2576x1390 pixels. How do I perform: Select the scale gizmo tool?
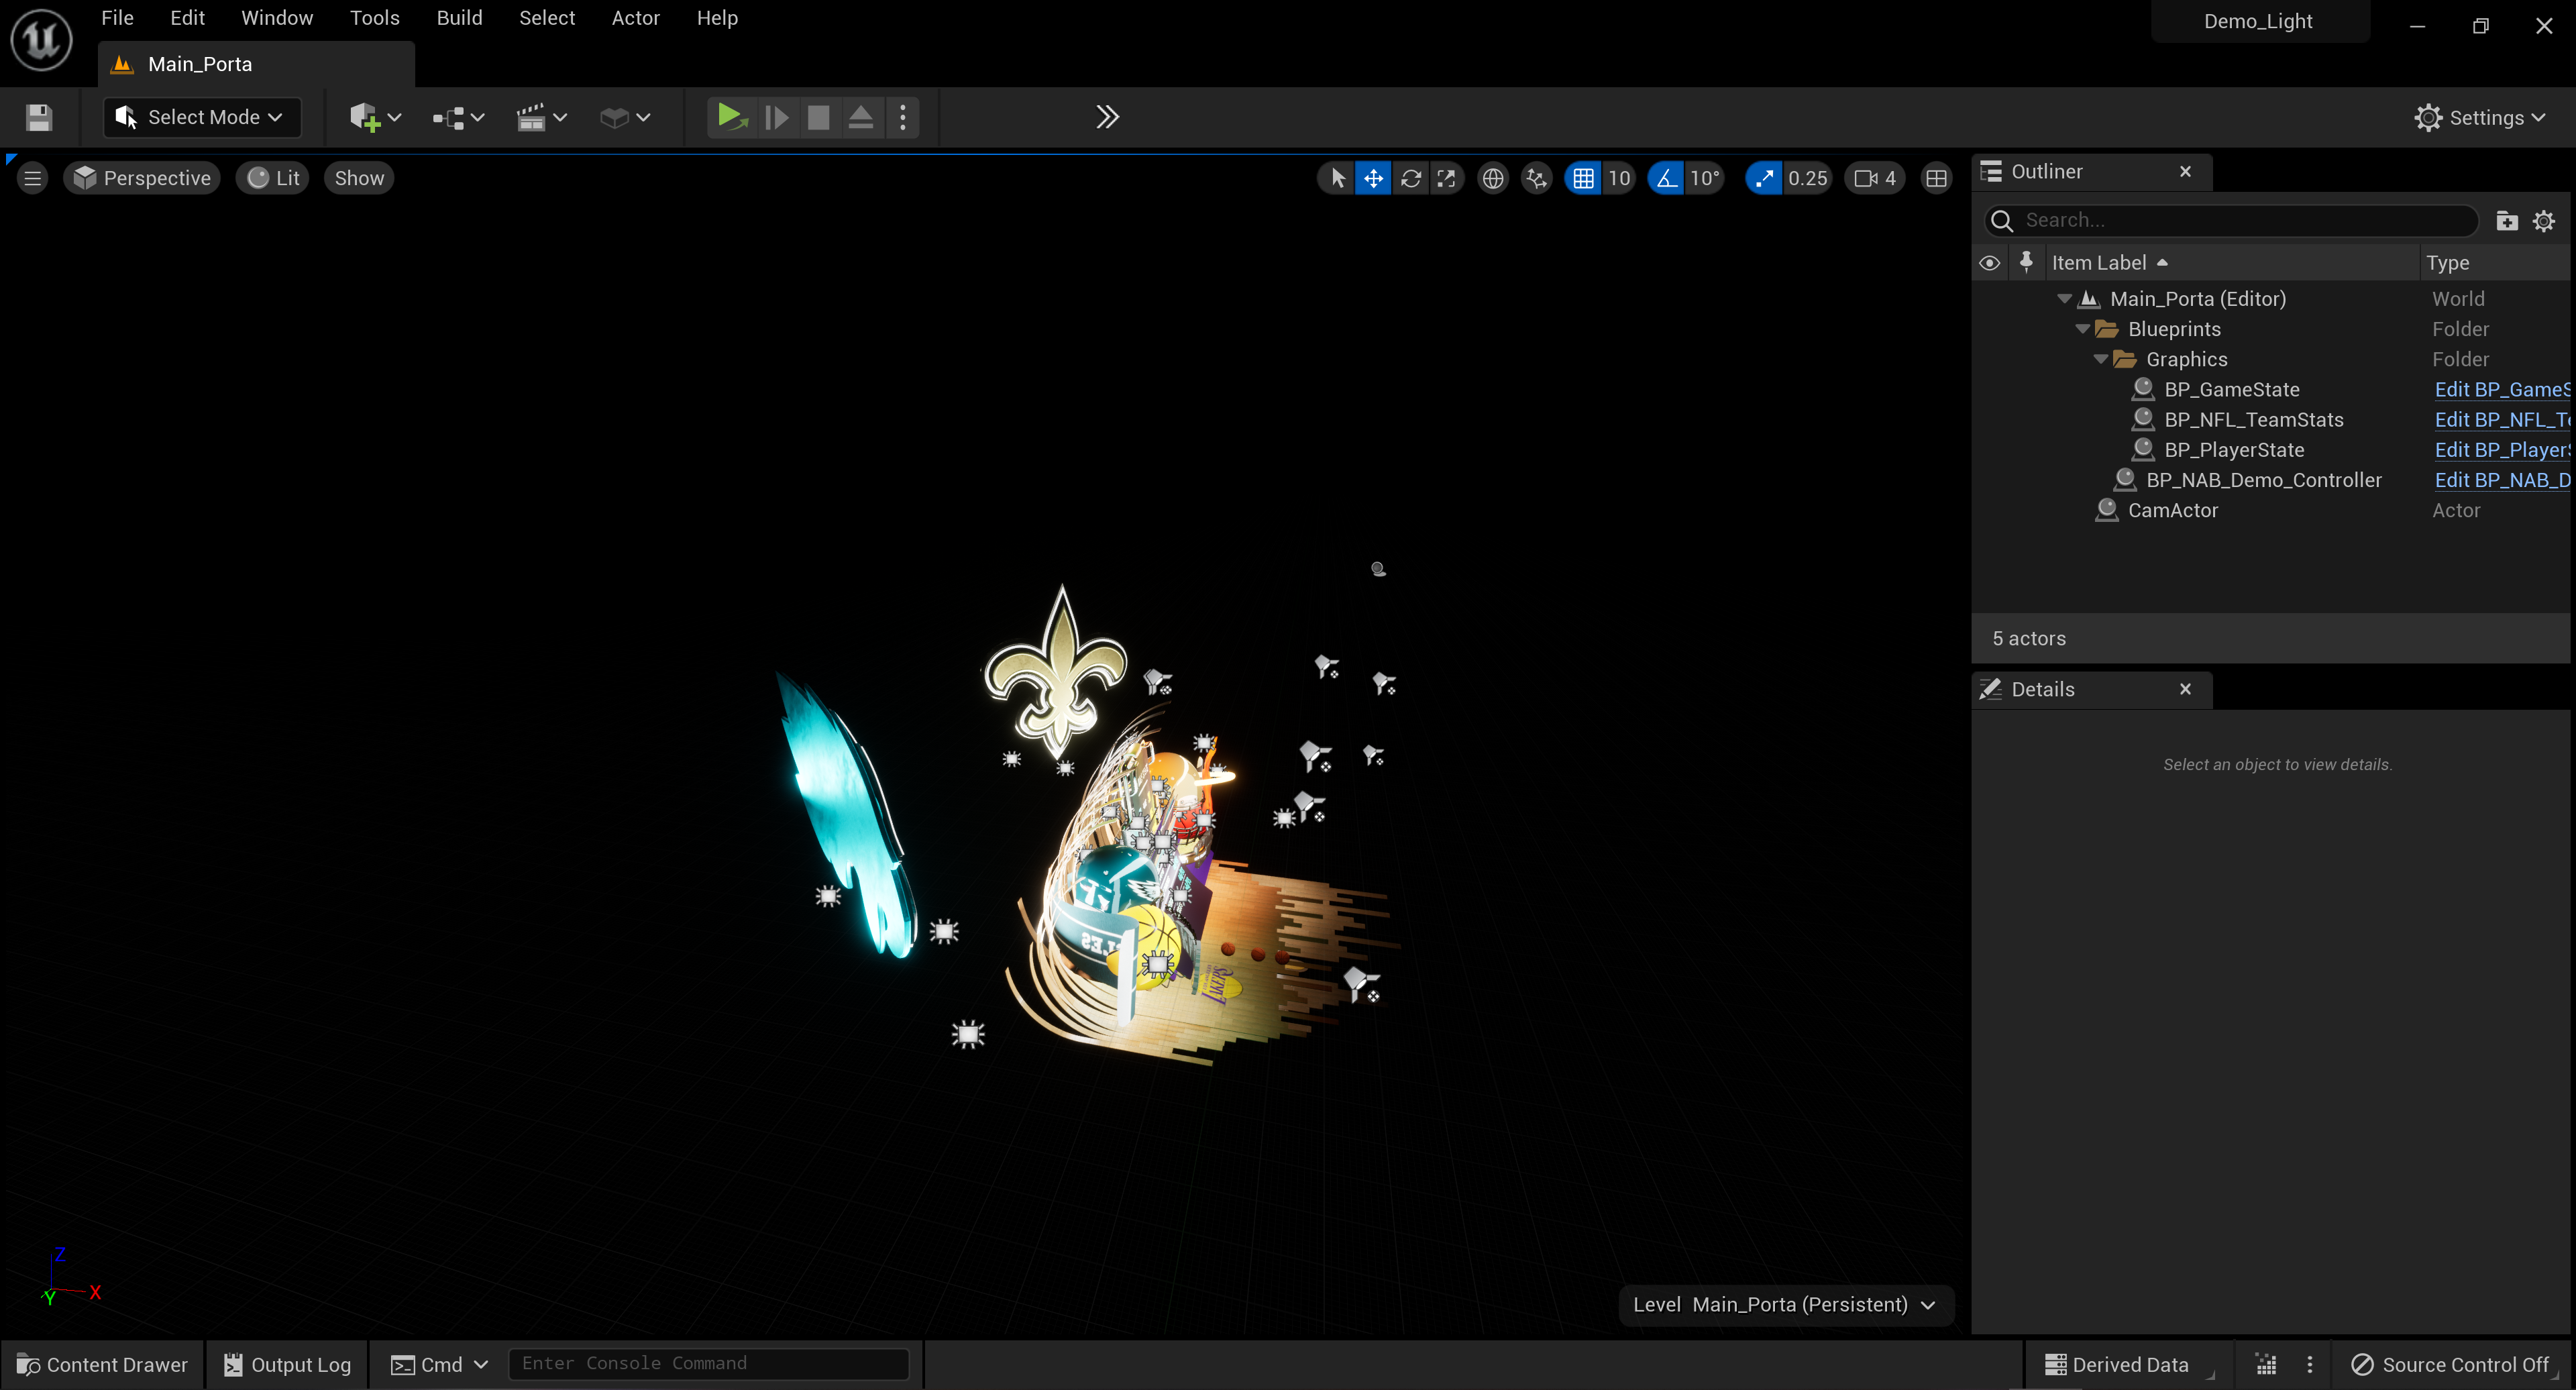pos(1446,178)
